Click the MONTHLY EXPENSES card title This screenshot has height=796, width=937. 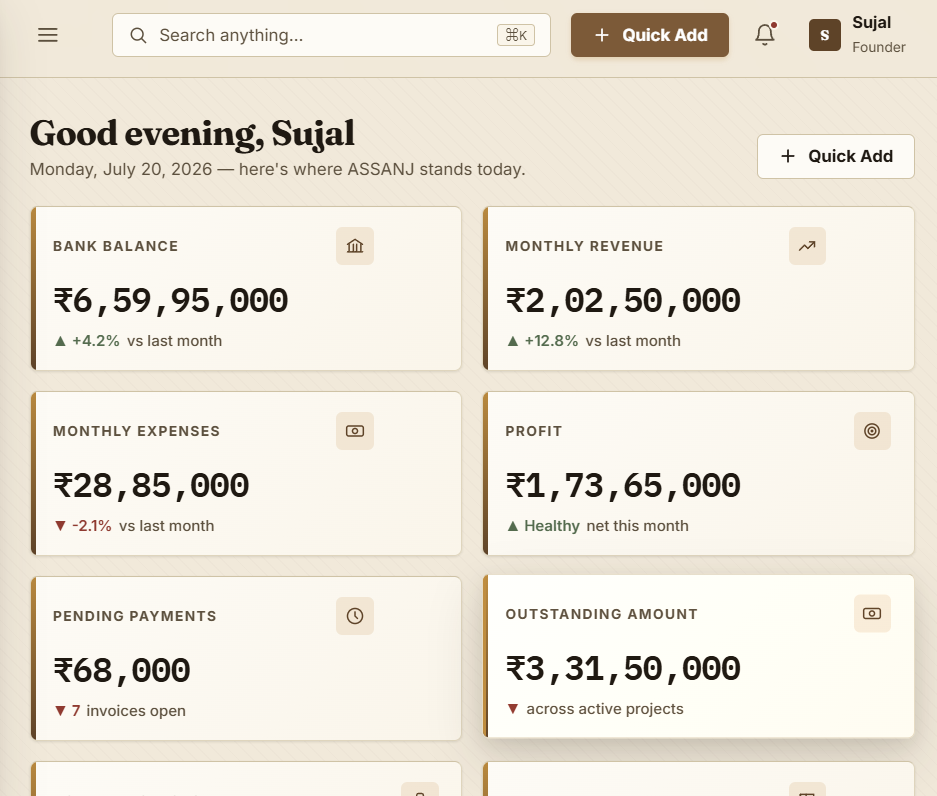pos(137,431)
